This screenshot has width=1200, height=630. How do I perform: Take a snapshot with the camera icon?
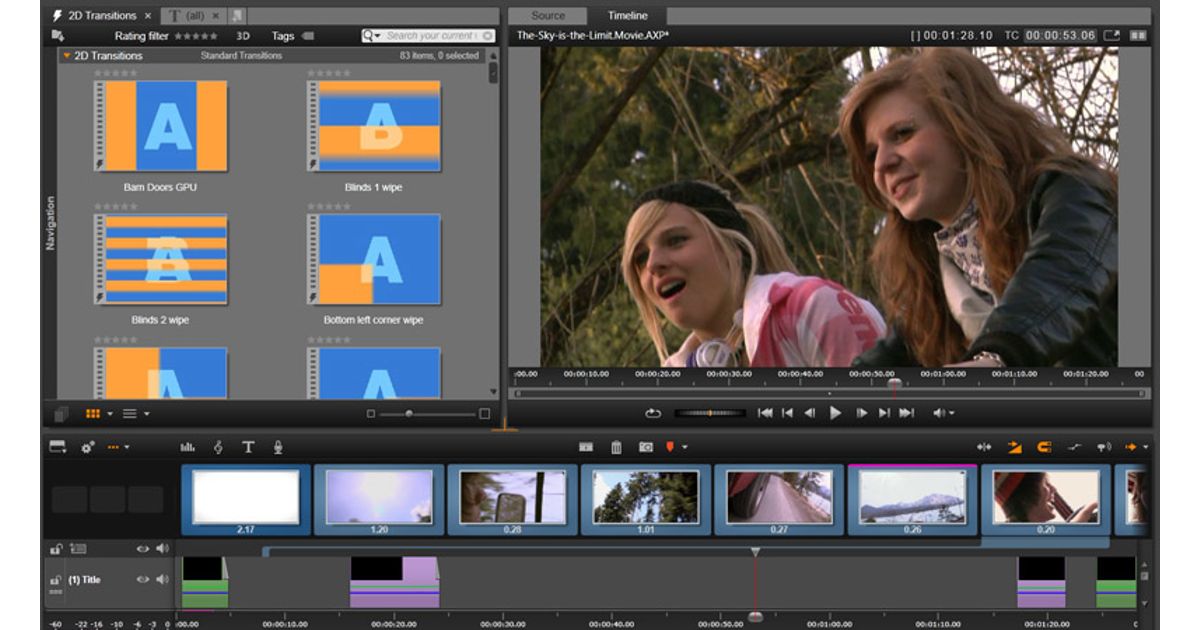coord(646,447)
